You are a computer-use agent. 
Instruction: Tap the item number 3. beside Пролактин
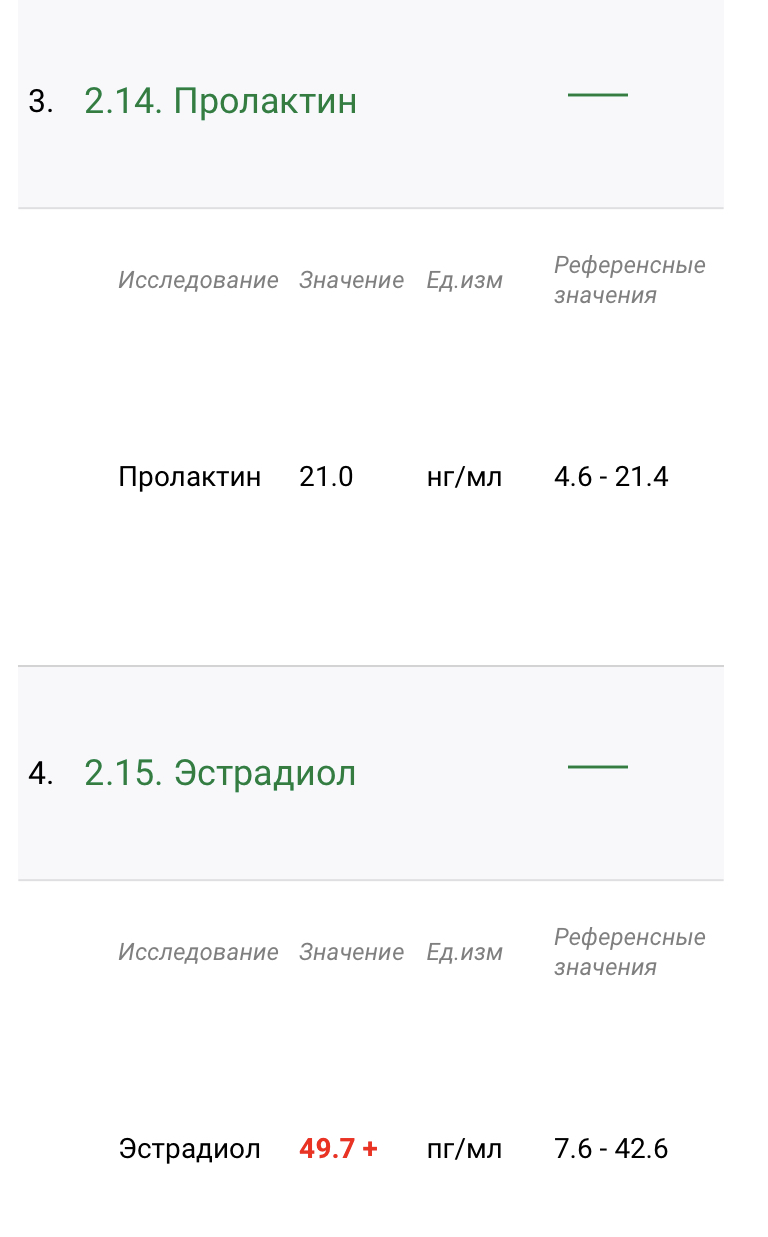(x=40, y=102)
